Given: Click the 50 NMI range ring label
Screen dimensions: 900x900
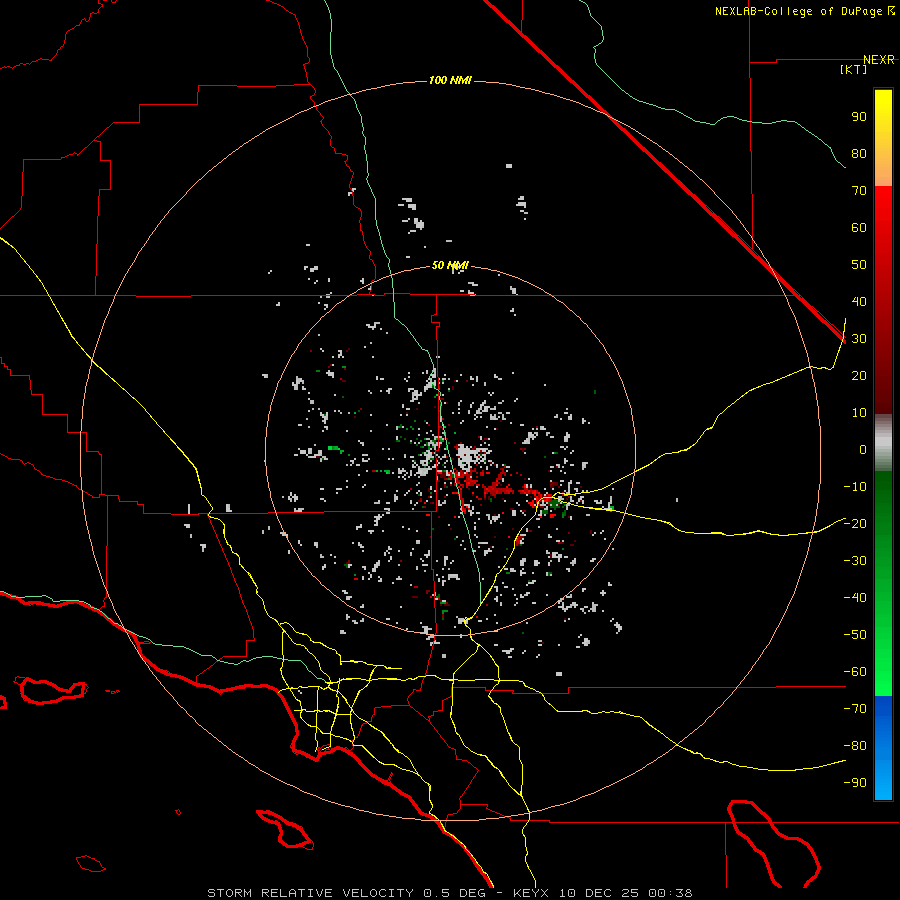Looking at the screenshot, I should coord(450,265).
